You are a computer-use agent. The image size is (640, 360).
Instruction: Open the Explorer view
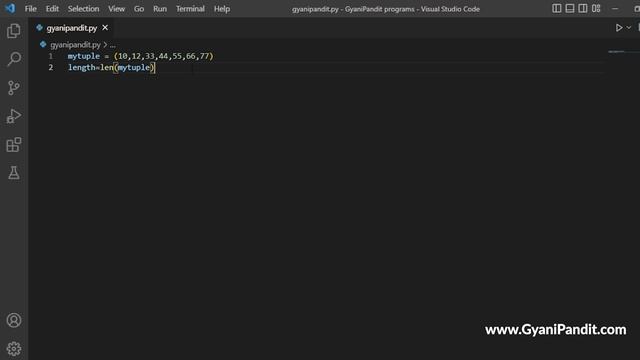[13, 31]
